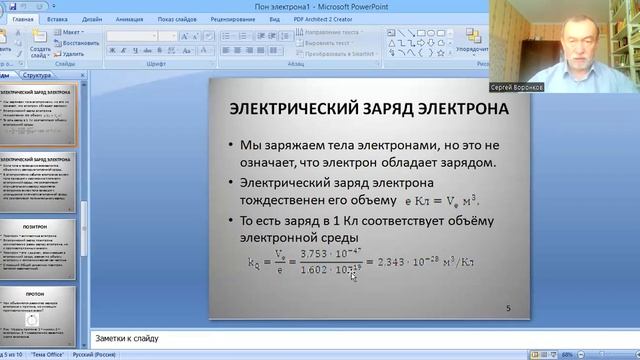Open line spacing options
The height and width of the screenshot is (360, 640).
pyautogui.click(x=286, y=37)
